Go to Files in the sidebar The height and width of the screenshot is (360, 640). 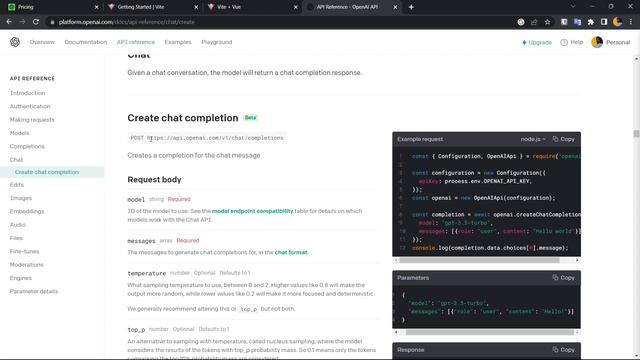(x=16, y=238)
